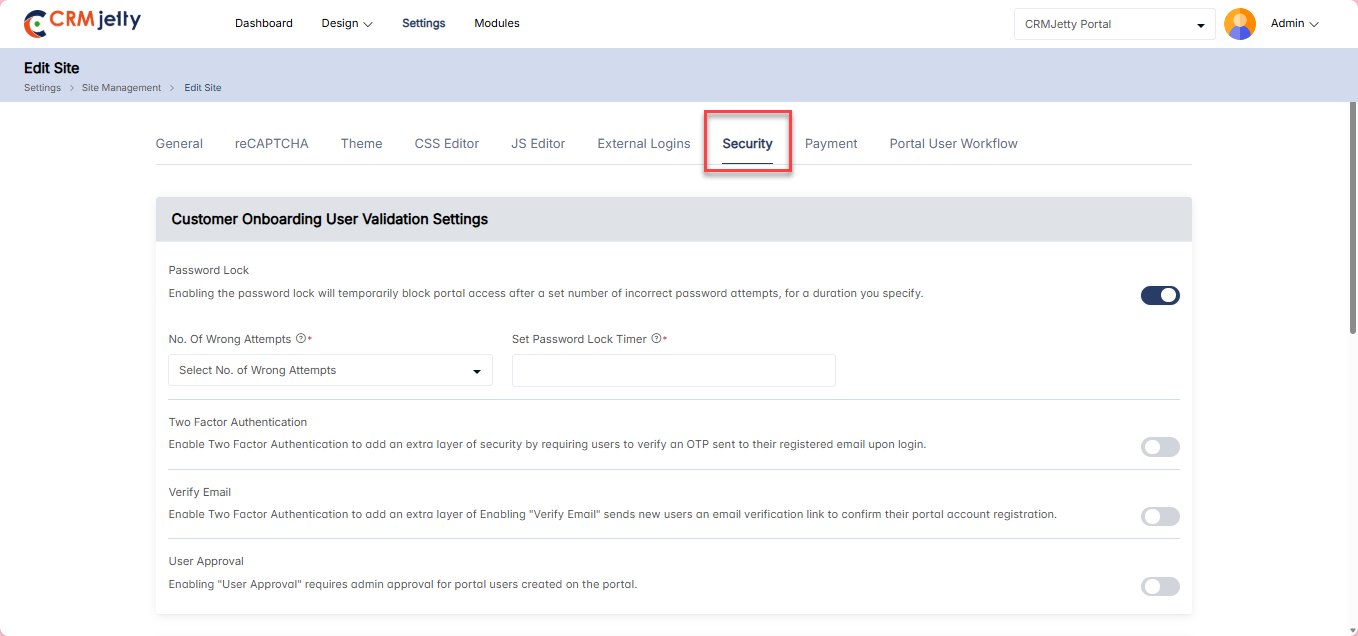
Task: Click the Settings breadcrumb link
Action: tap(42, 88)
